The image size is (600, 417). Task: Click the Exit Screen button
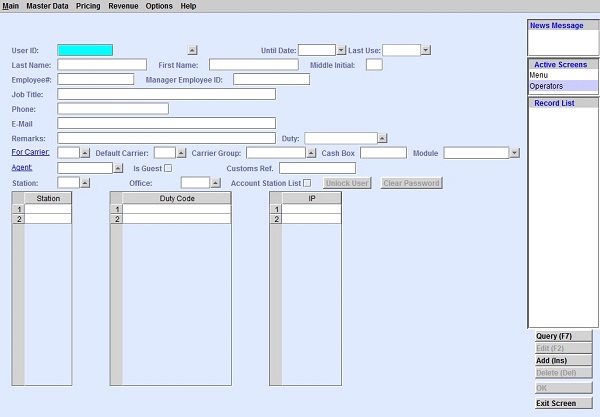(564, 403)
